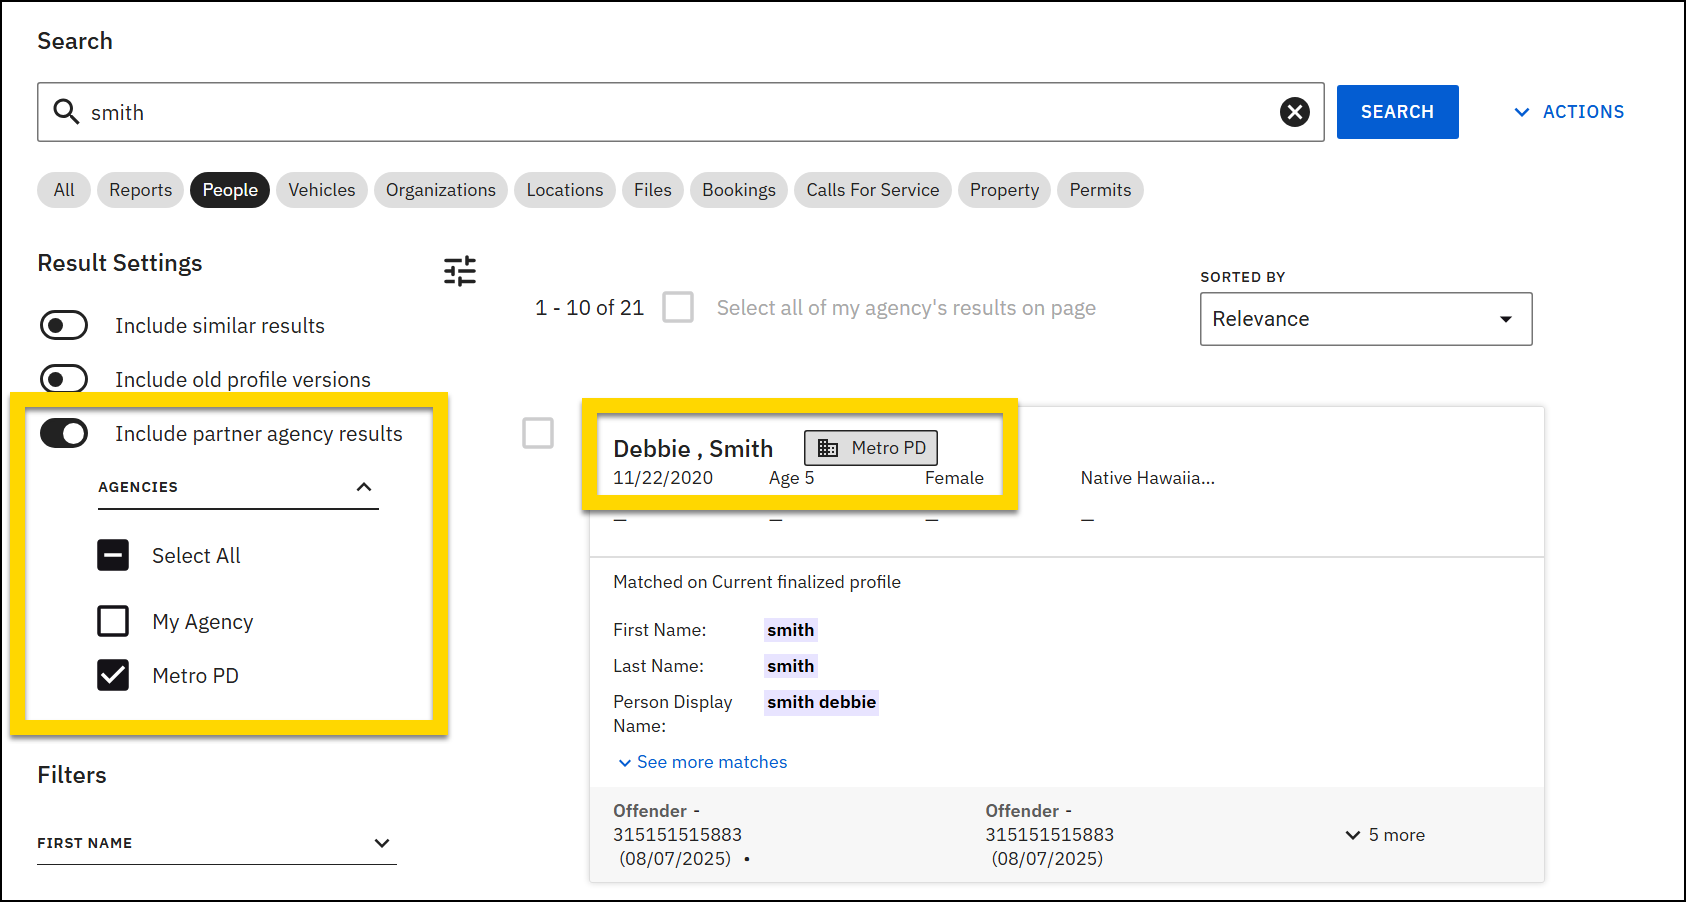Screen dimensions: 1686x902
Task: Check the Select All agencies checkbox
Action: [113, 555]
